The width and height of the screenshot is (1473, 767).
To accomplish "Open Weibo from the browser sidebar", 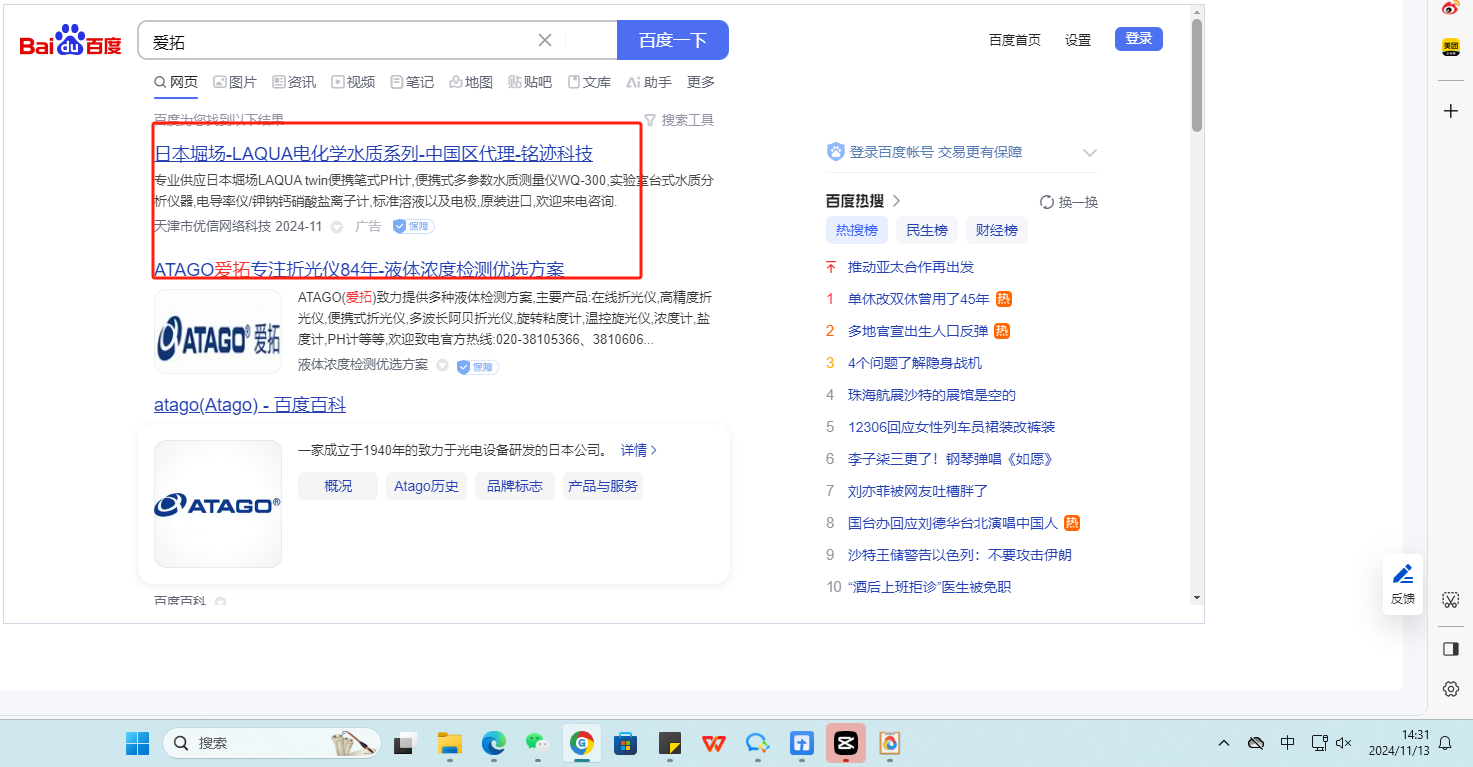I will [x=1450, y=8].
